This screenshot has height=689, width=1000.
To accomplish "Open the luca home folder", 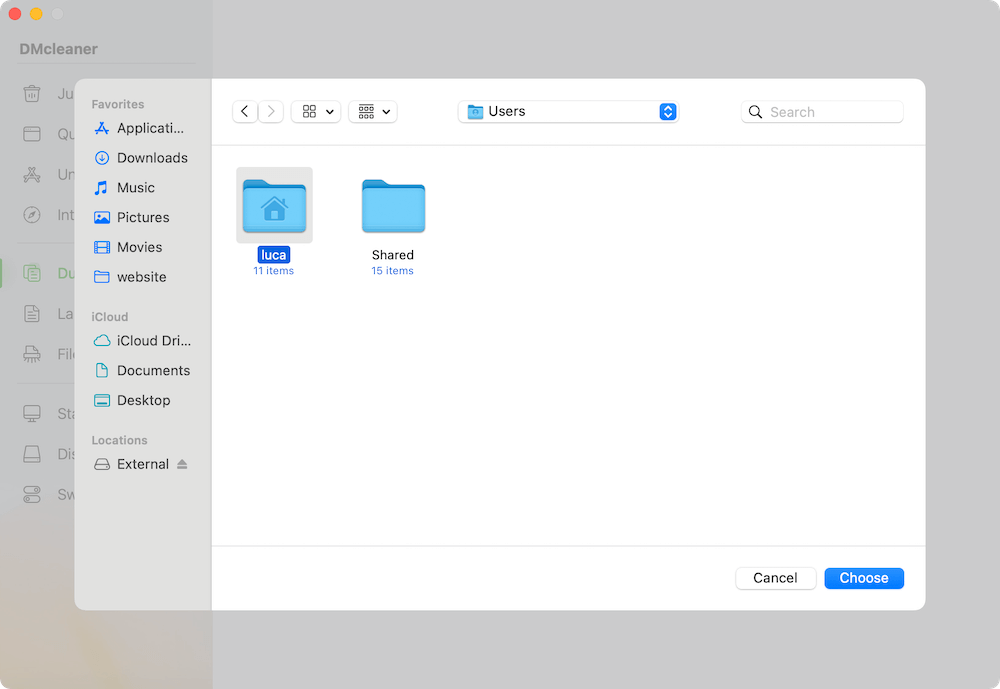I will pos(274,205).
